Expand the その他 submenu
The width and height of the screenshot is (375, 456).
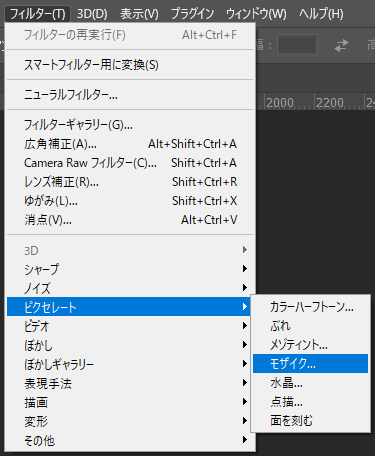coord(130,440)
